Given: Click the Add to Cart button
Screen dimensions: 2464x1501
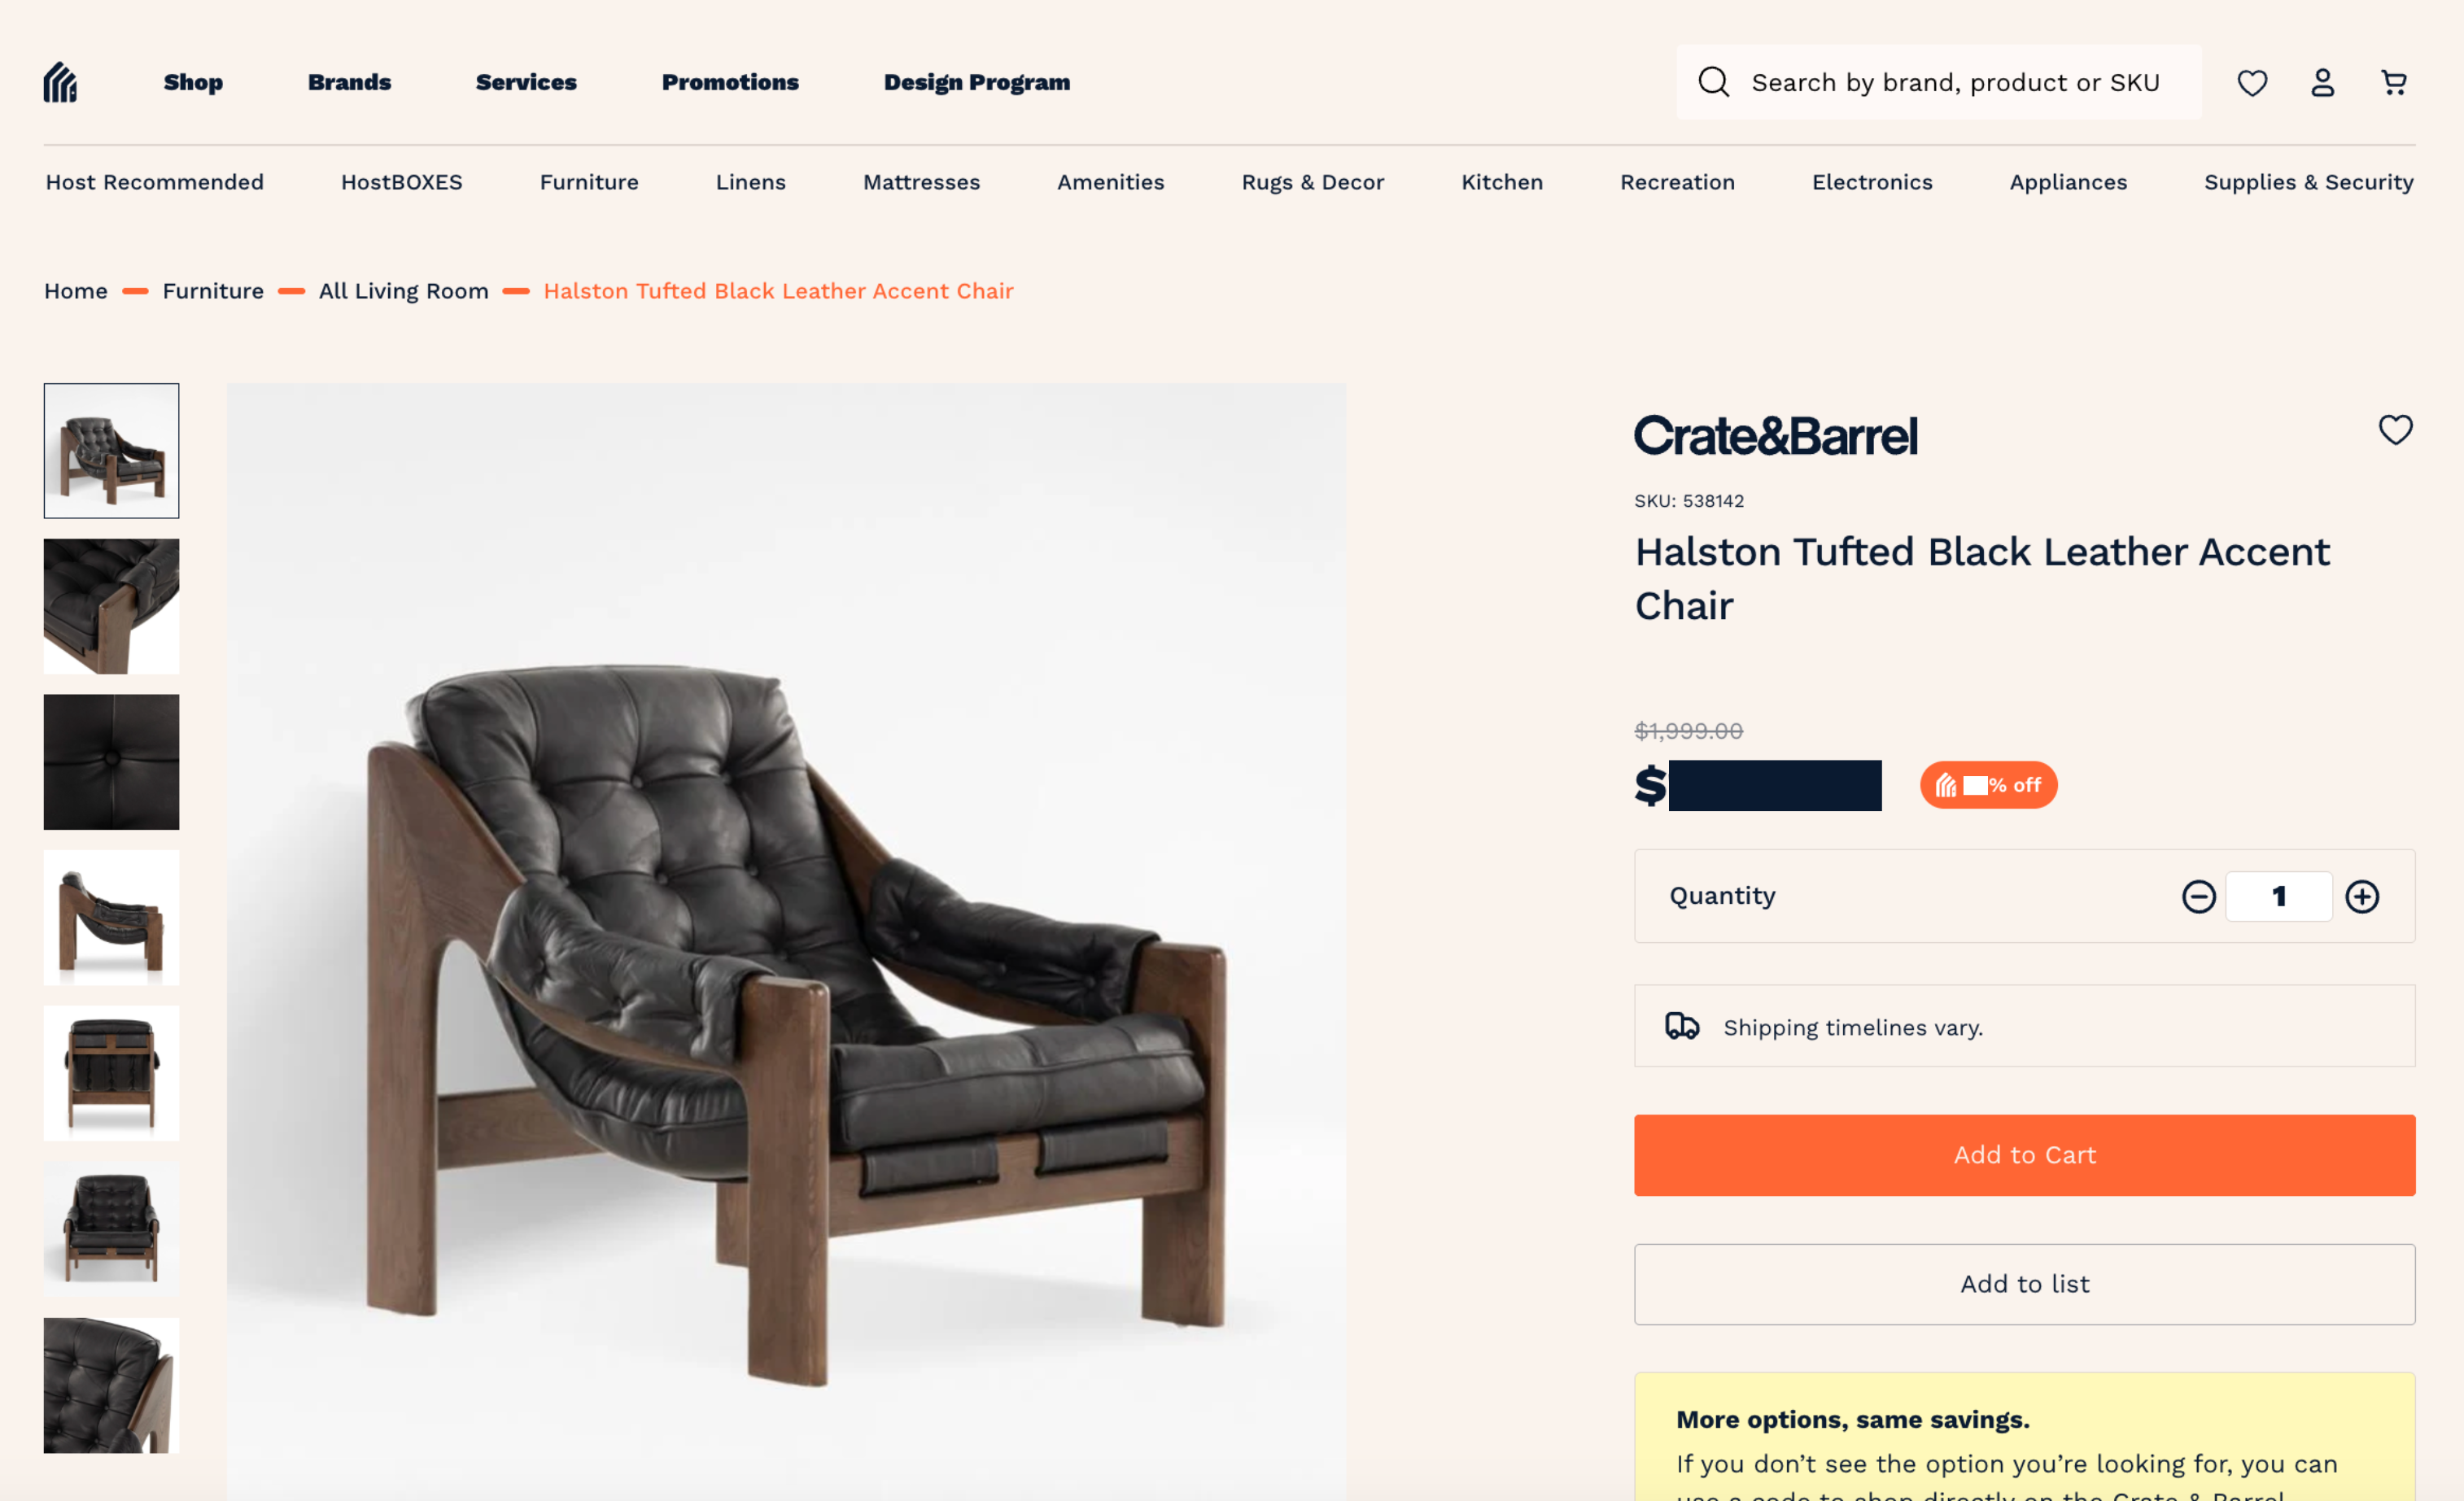Looking at the screenshot, I should (x=2024, y=1155).
